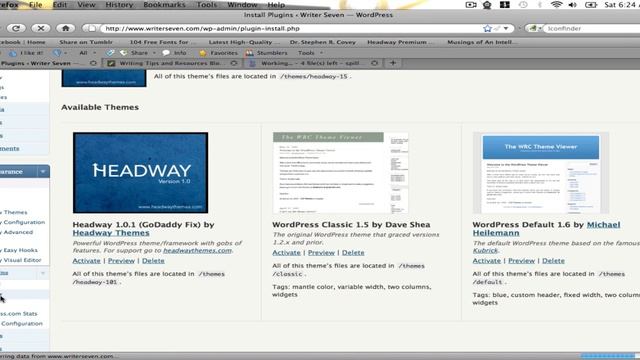Click the Headway theme thumbnail

coord(140,173)
